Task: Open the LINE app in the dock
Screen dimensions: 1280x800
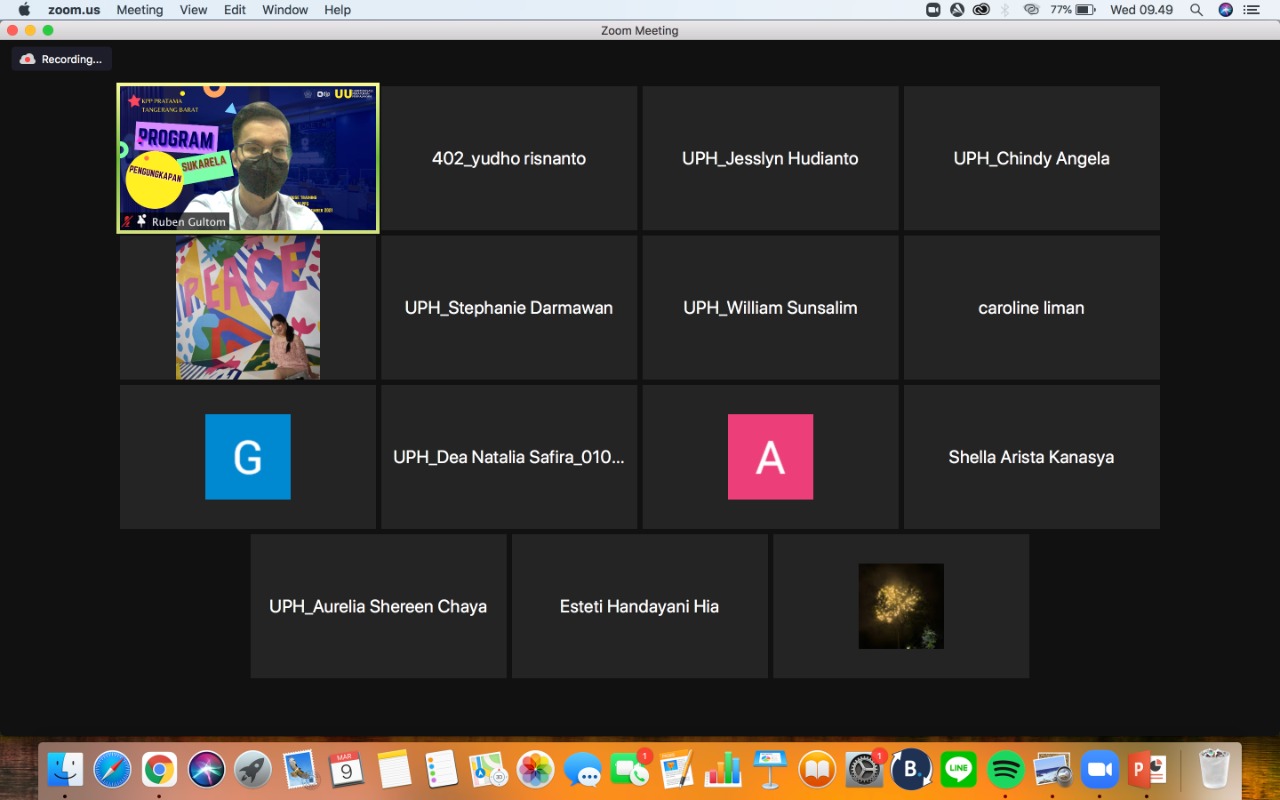Action: click(x=959, y=769)
